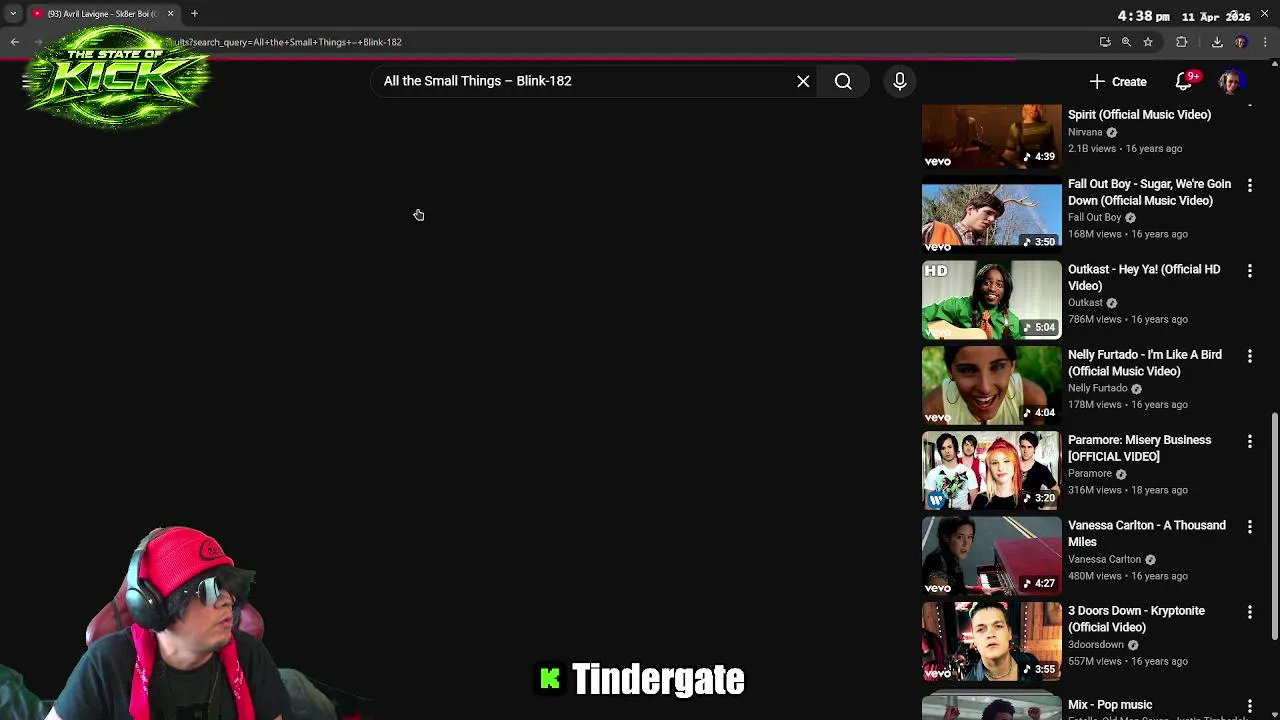The height and width of the screenshot is (720, 1280).
Task: Visit the Paramore channel name
Action: pyautogui.click(x=1090, y=473)
